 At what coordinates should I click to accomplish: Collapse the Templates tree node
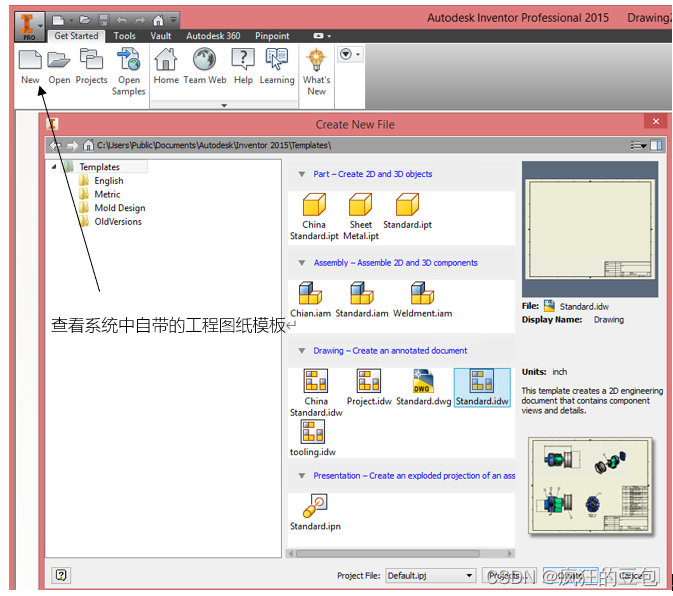(x=54, y=166)
